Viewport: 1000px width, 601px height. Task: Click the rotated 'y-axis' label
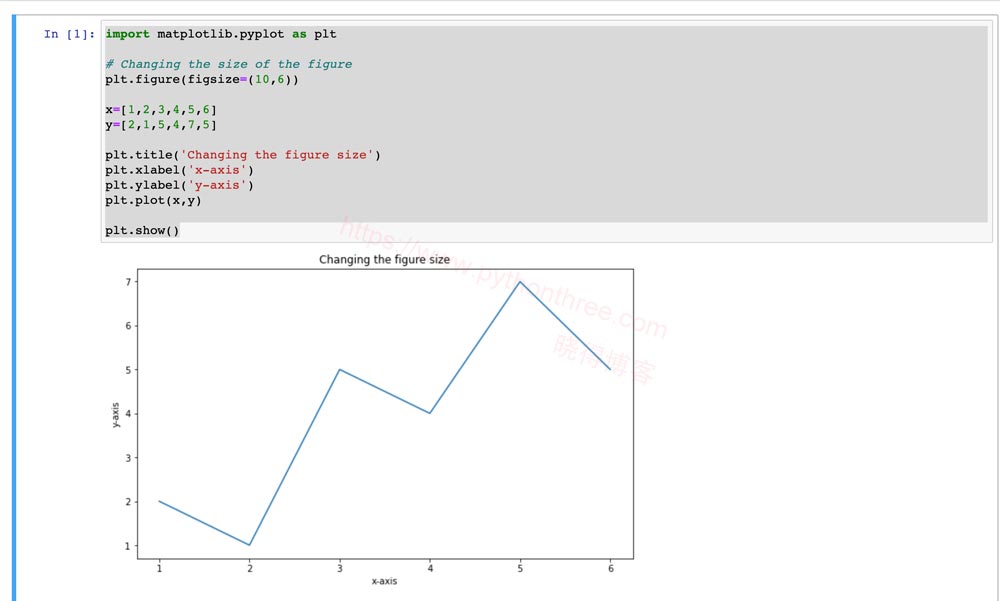[x=115, y=415]
